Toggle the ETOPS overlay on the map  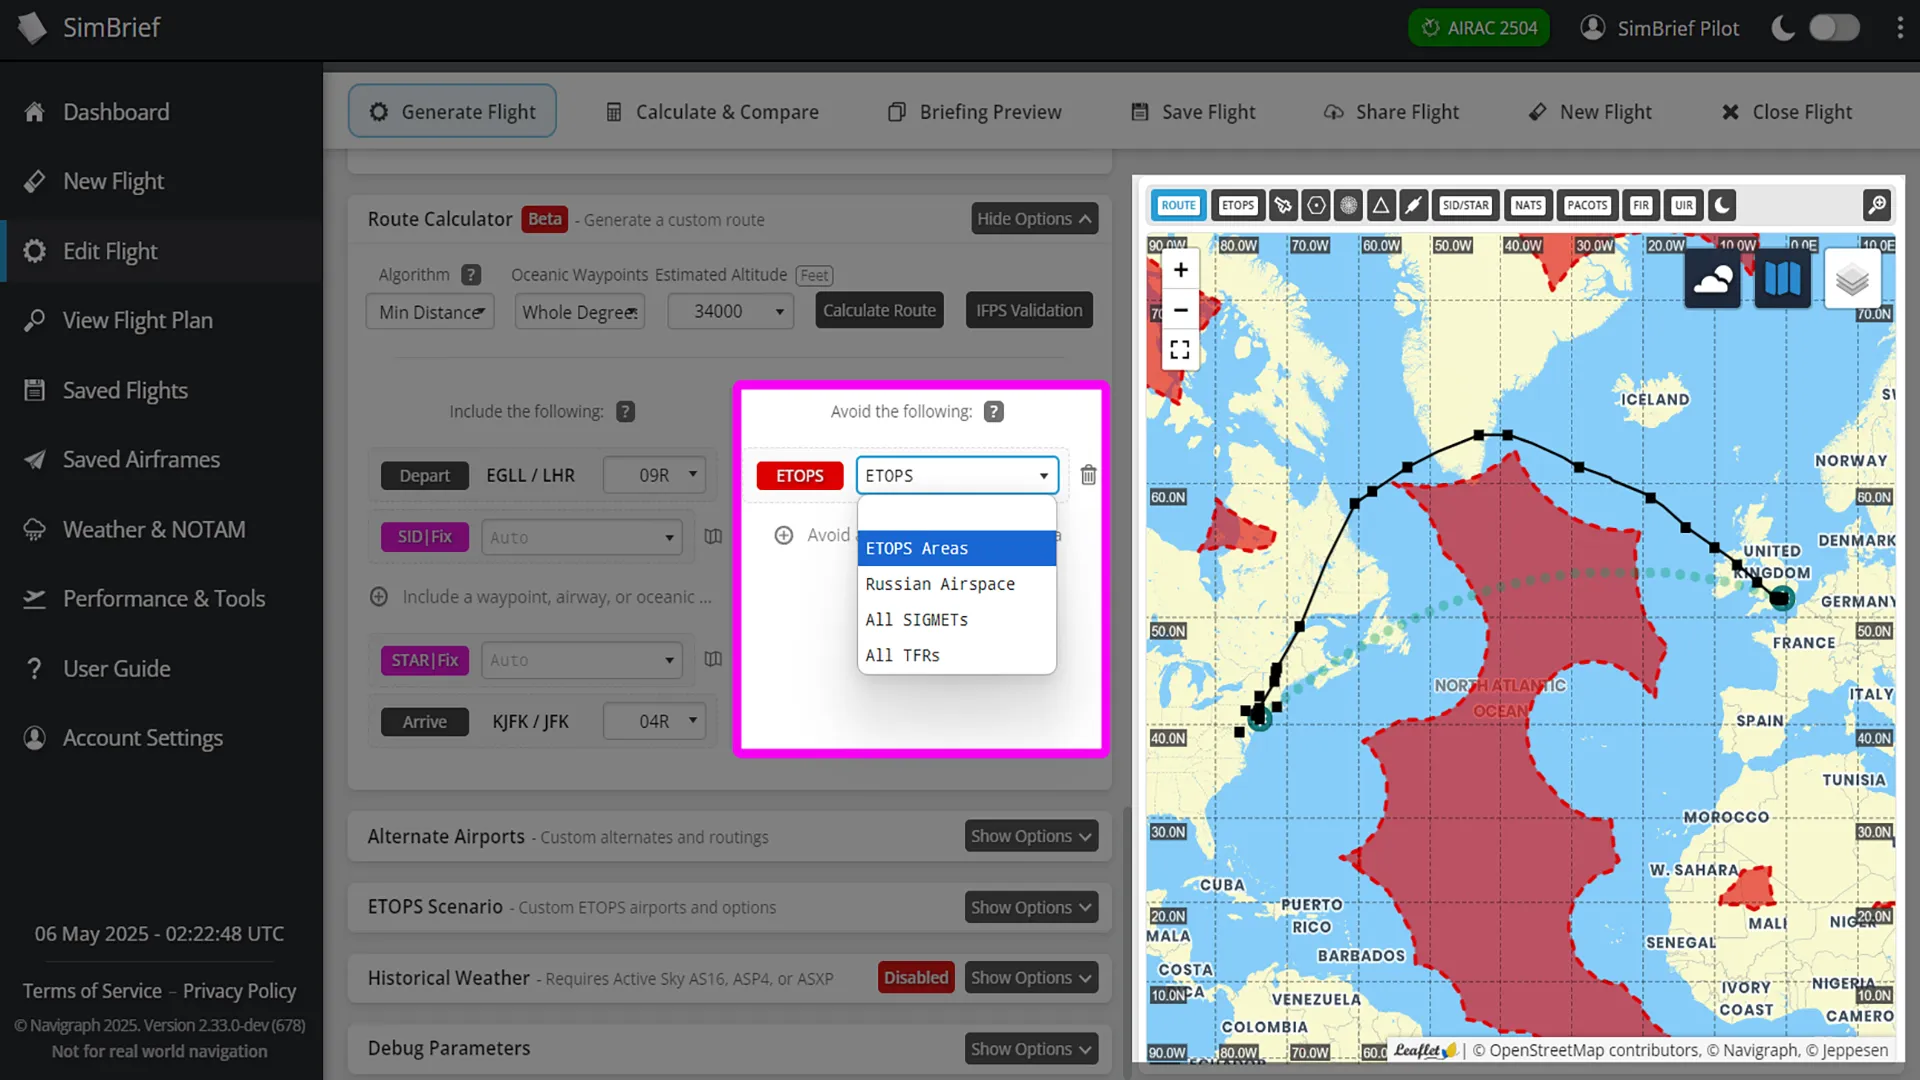(x=1237, y=205)
